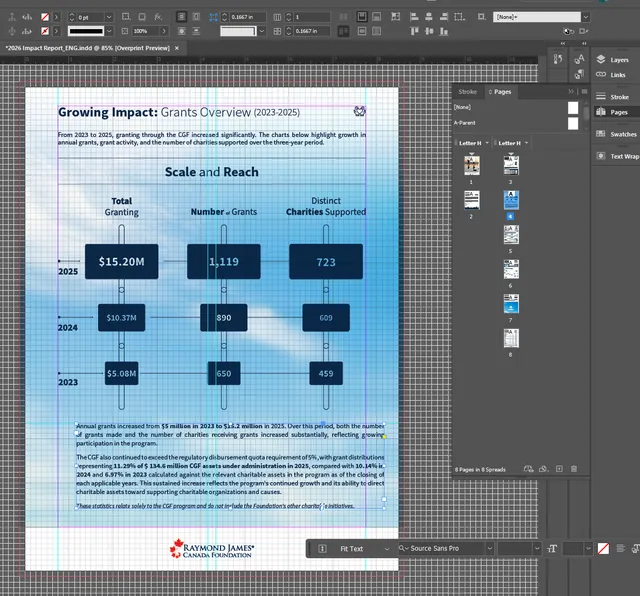Click align right edges icon
Viewport: 640px width, 596px height.
[x=444, y=17]
